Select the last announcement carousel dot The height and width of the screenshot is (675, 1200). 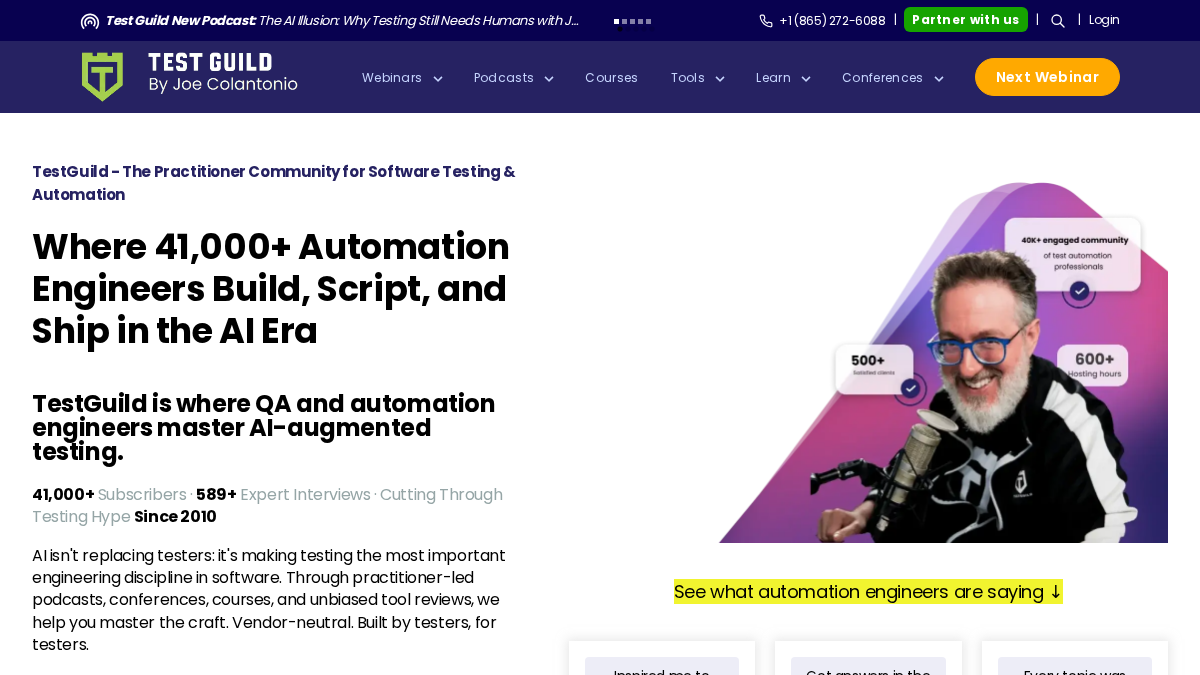click(x=648, y=21)
